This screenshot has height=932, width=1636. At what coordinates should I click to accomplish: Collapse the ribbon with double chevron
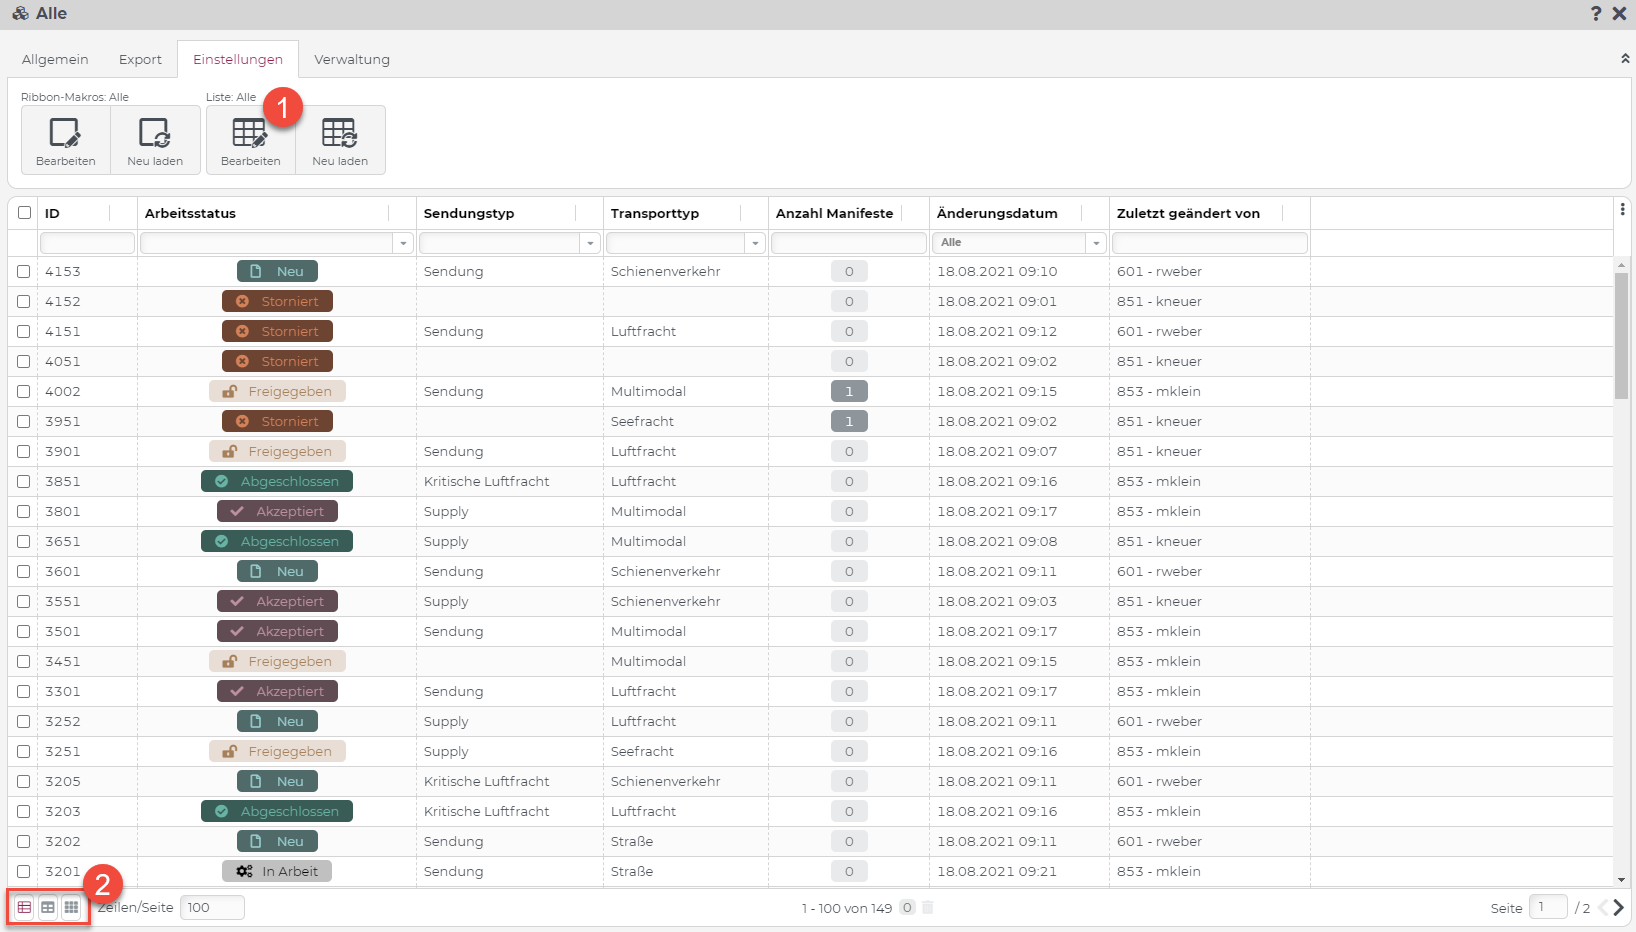tap(1625, 59)
